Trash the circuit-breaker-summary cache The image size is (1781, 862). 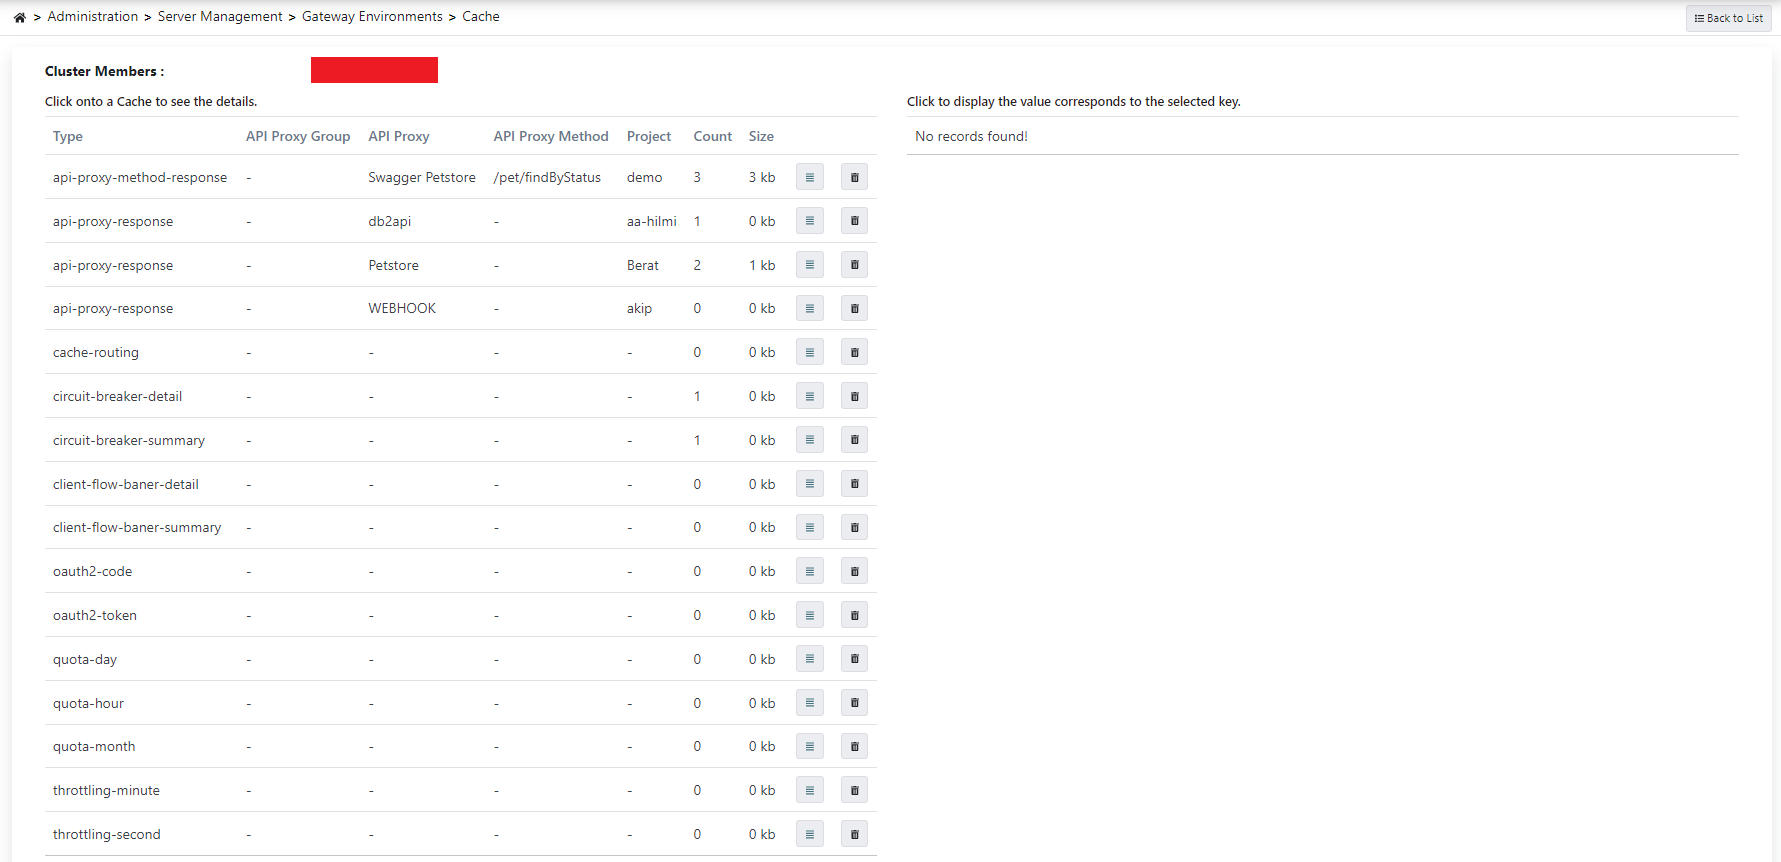854,440
